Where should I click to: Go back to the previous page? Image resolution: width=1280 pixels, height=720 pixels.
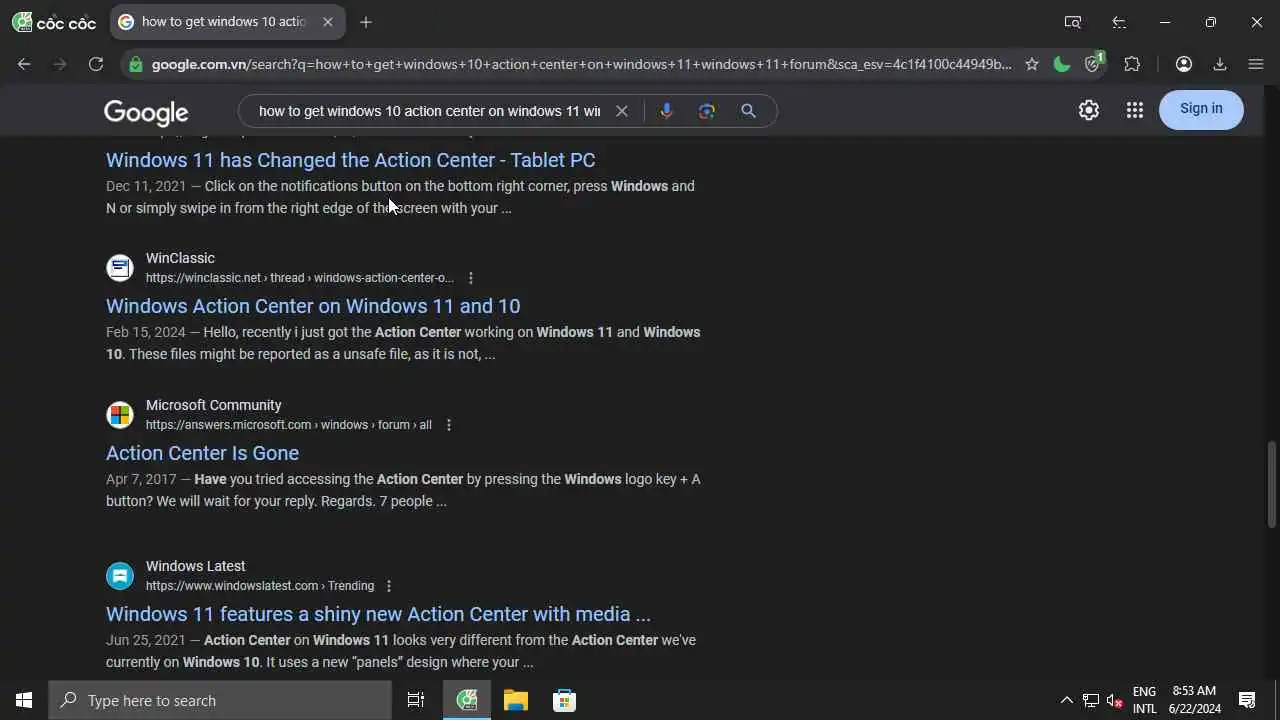[x=24, y=64]
